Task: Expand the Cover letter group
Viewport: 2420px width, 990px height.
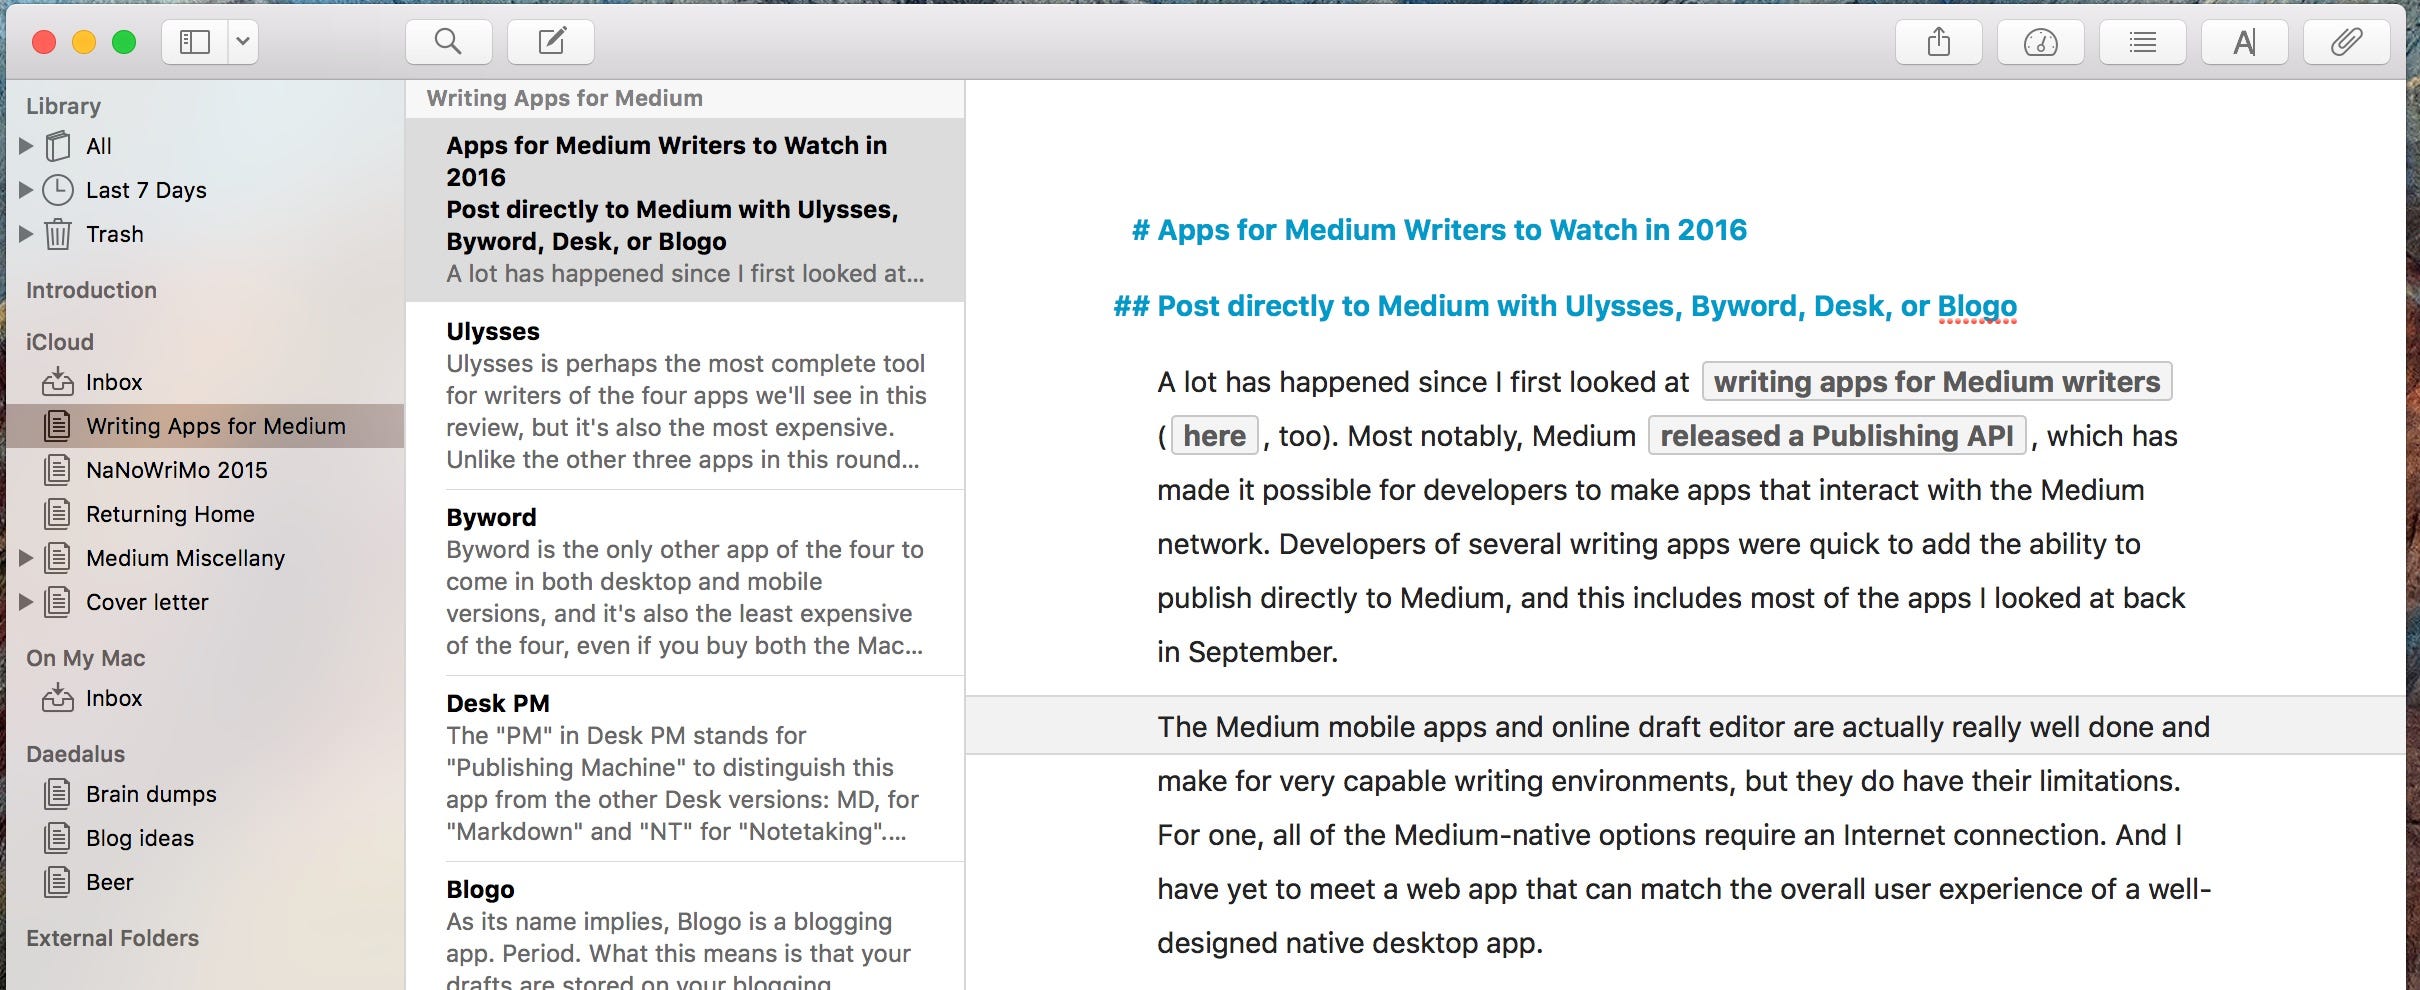Action: [x=26, y=602]
